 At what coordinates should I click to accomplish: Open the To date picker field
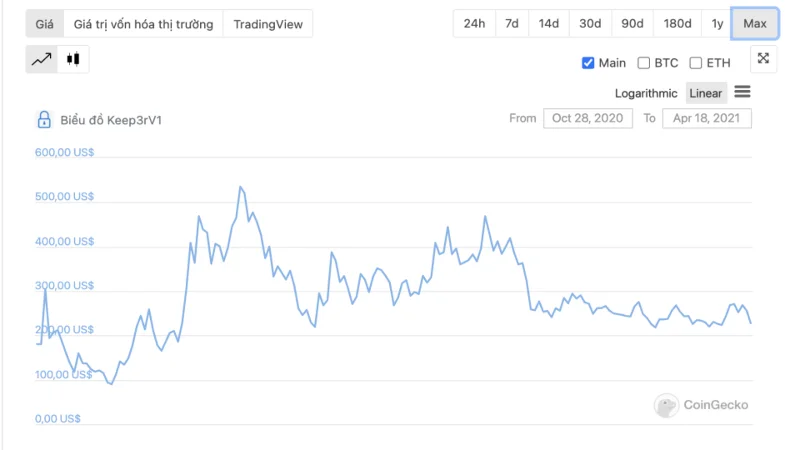(x=707, y=118)
